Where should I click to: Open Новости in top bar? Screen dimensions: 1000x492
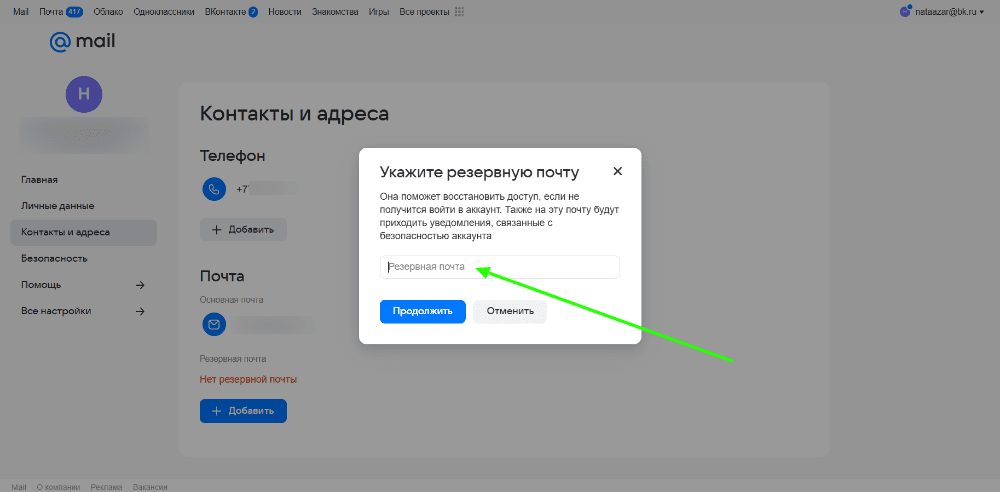point(284,12)
